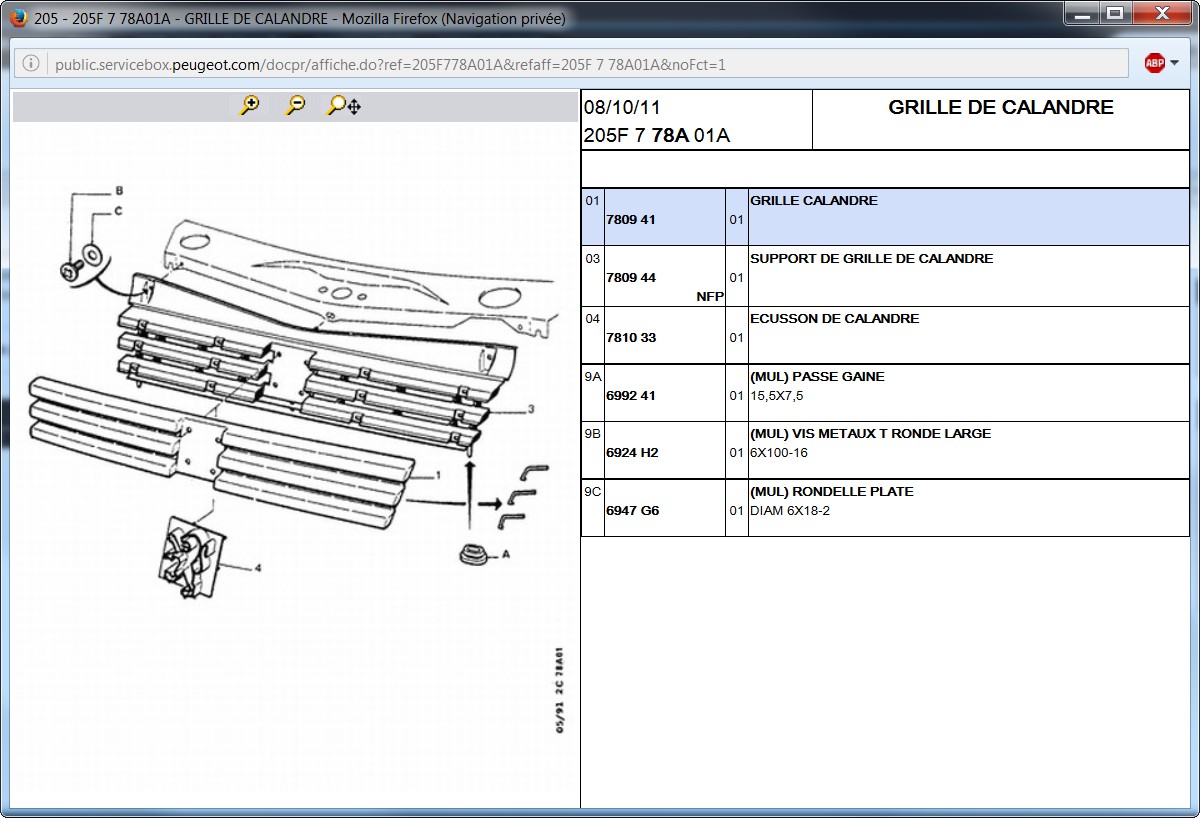Viewport: 1200px width, 818px height.
Task: Click the VIS METAUX T RONDE LARGE row
Action: click(x=870, y=434)
